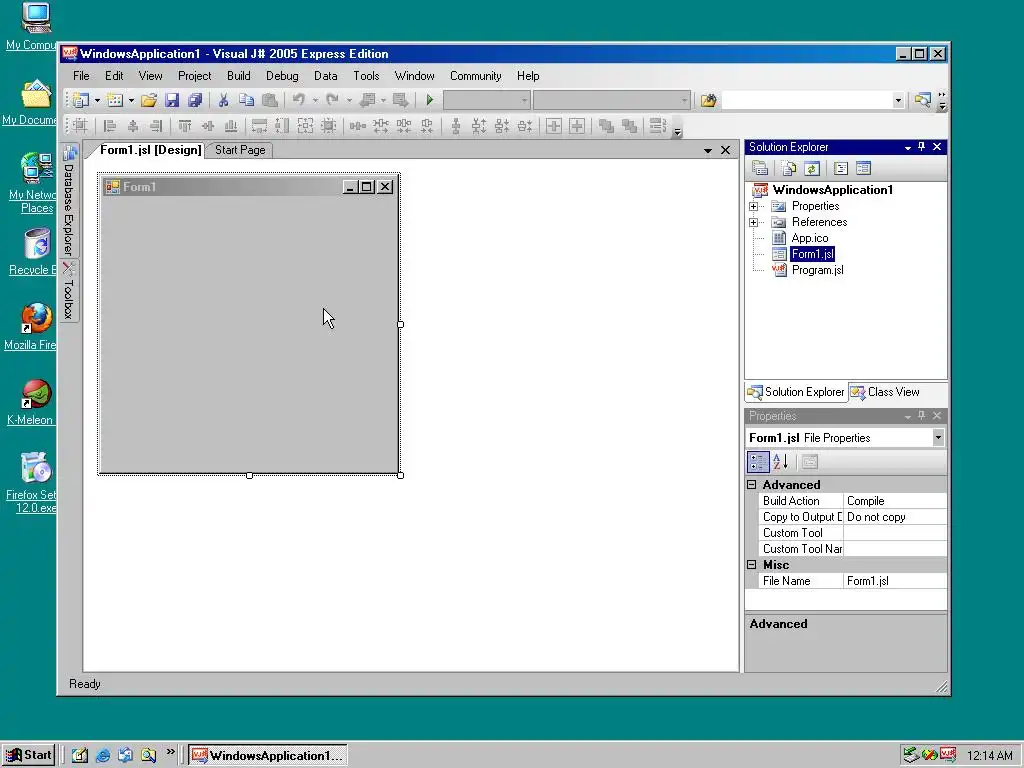Image resolution: width=1024 pixels, height=768 pixels.
Task: Click the Make Same Width icon
Action: tap(259, 125)
